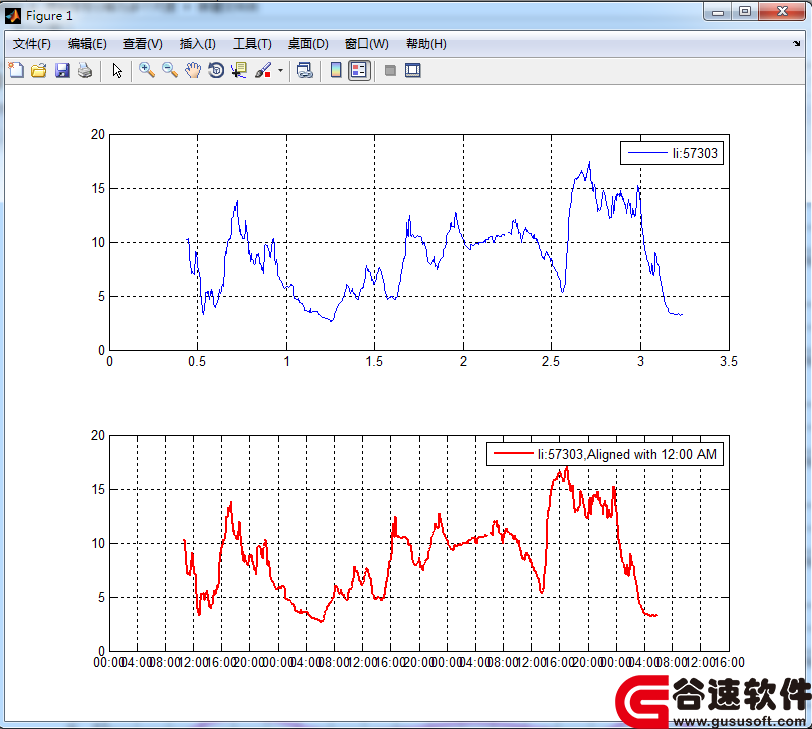Open the 工具(T) menu
The width and height of the screenshot is (812, 729).
(252, 44)
